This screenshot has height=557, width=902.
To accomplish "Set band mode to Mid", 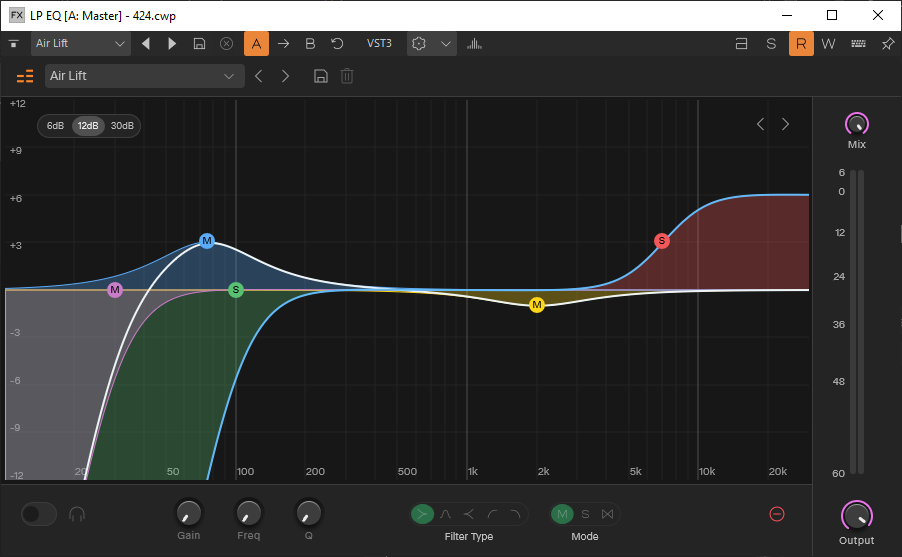I will (563, 514).
